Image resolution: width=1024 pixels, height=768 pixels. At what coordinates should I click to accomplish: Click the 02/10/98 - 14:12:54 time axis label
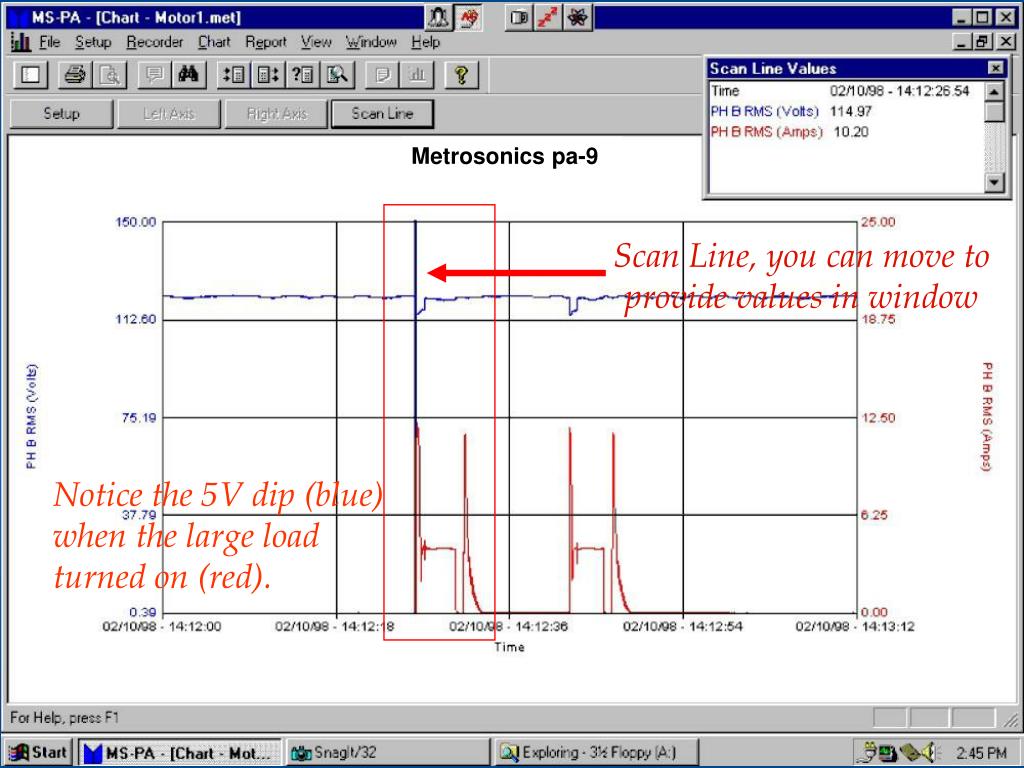tap(682, 627)
